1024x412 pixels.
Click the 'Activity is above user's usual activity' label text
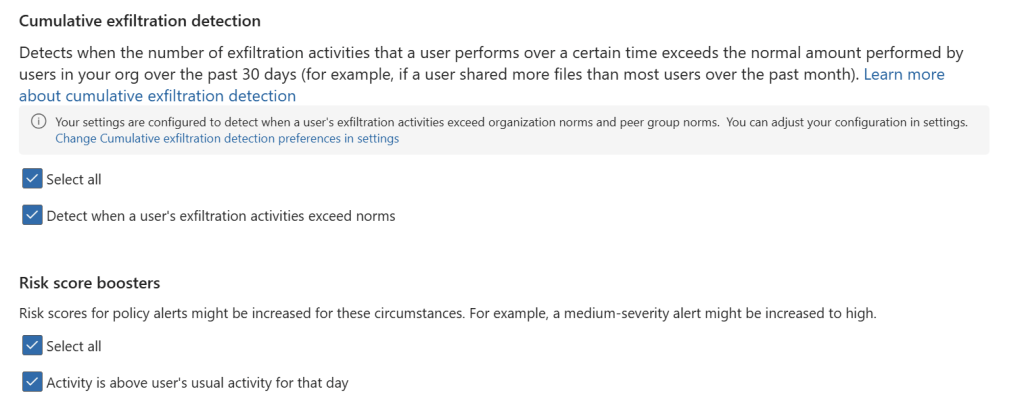click(197, 383)
